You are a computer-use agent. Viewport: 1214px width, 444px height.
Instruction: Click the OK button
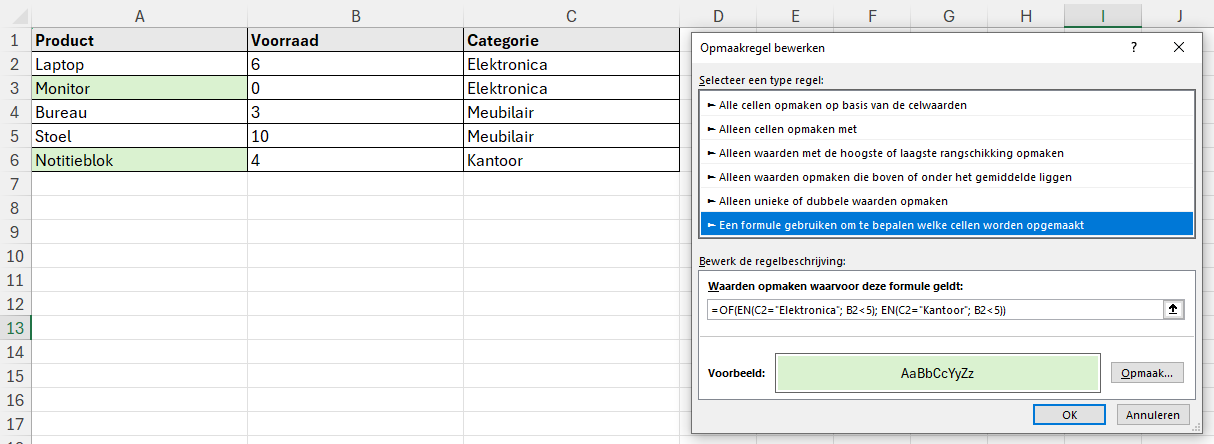tap(1069, 415)
